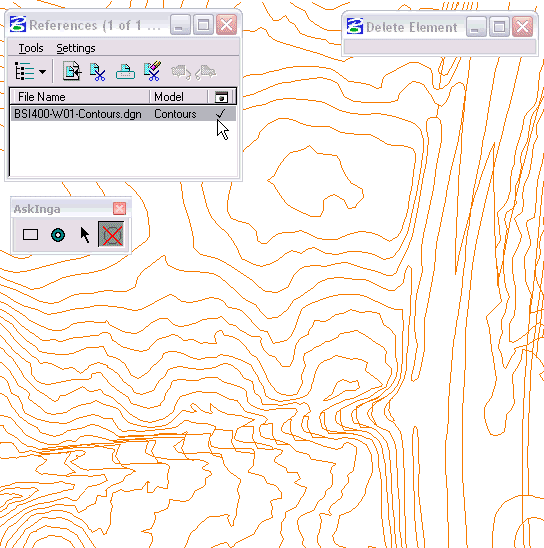Open the Settings menu

coord(76,48)
